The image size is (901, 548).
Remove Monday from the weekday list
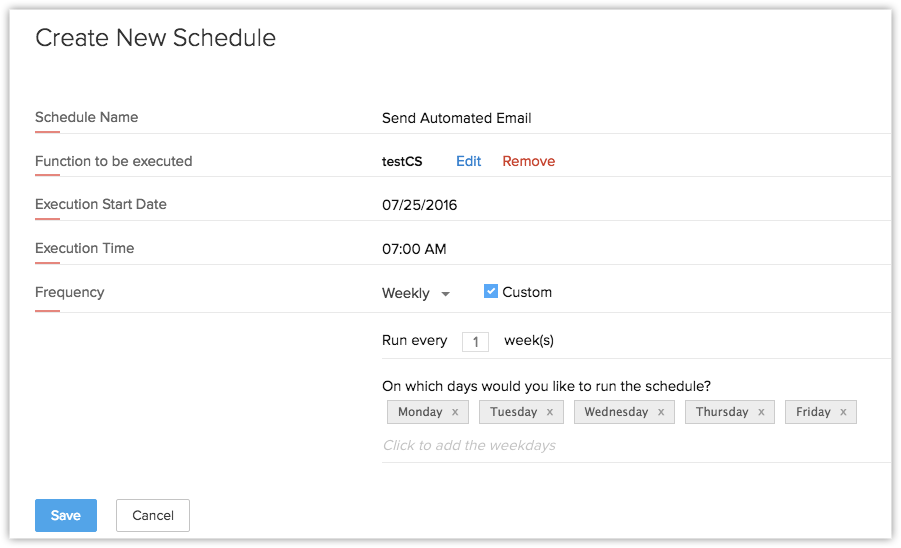point(455,412)
